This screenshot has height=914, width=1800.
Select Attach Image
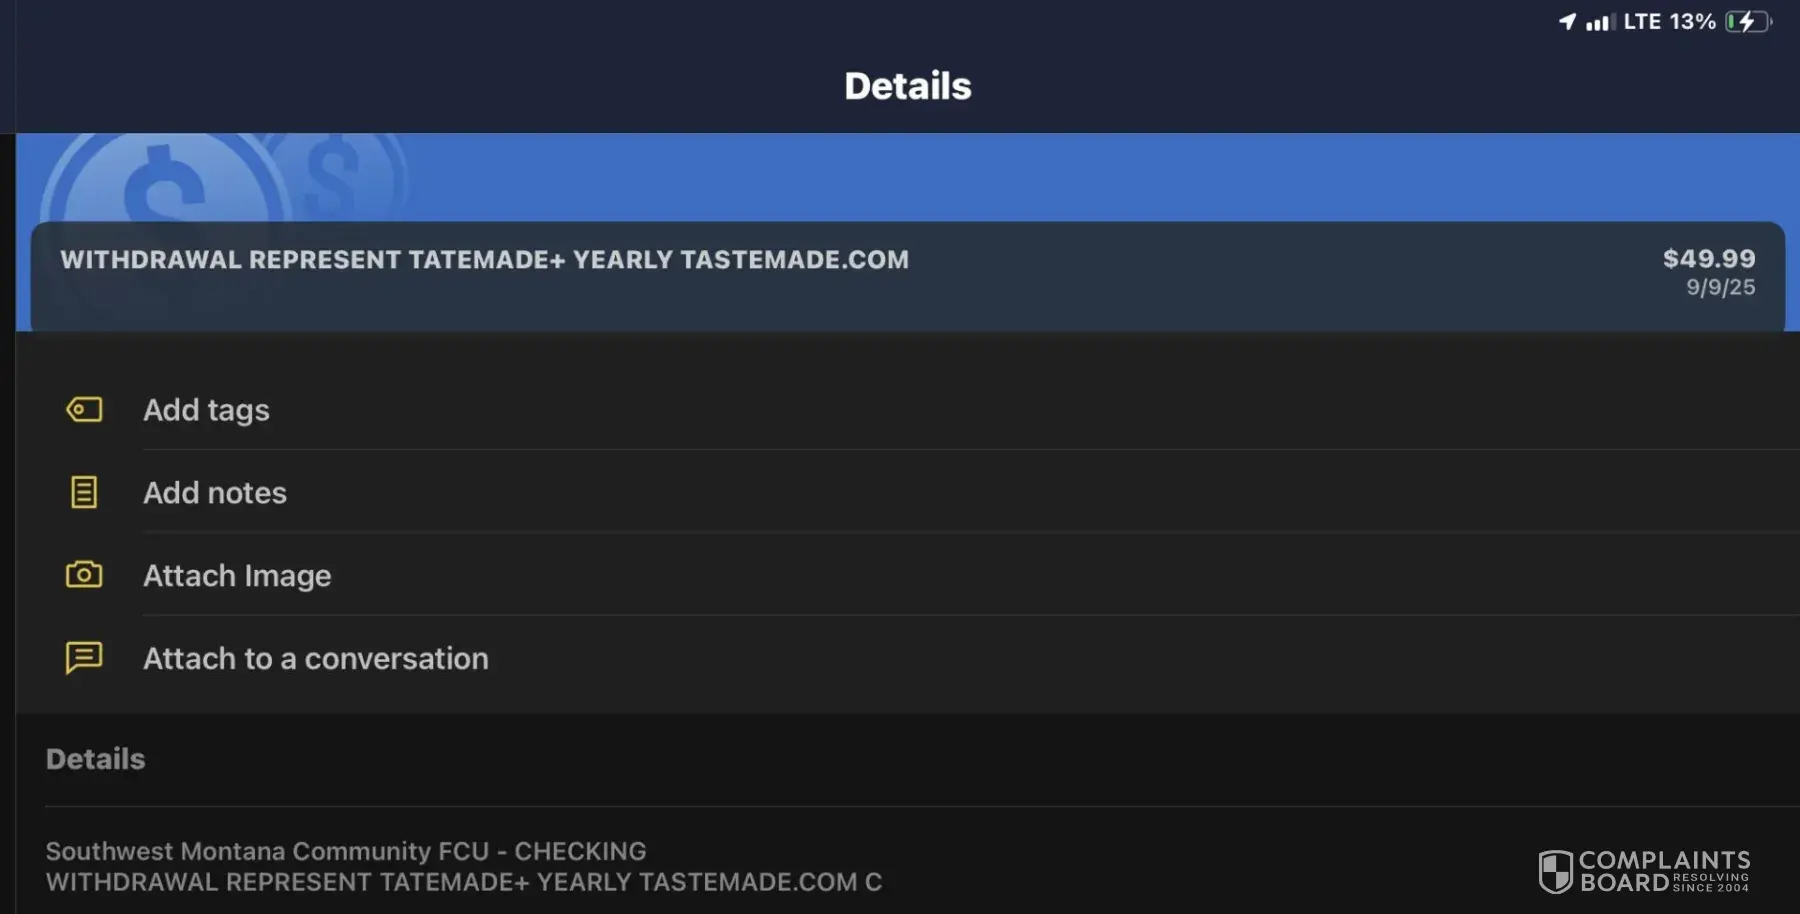point(237,576)
